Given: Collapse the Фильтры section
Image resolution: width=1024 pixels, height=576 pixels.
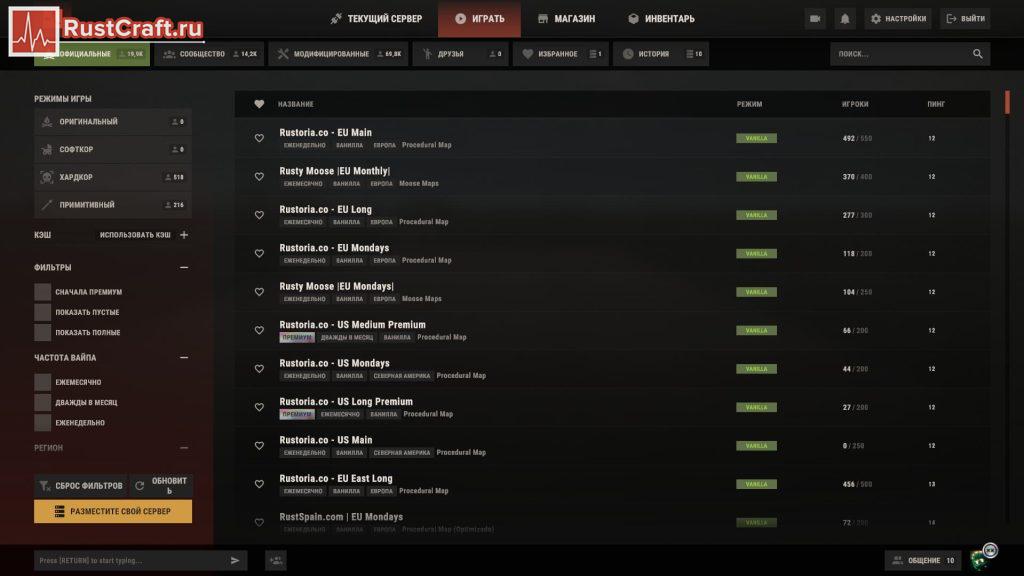Looking at the screenshot, I should tap(184, 268).
